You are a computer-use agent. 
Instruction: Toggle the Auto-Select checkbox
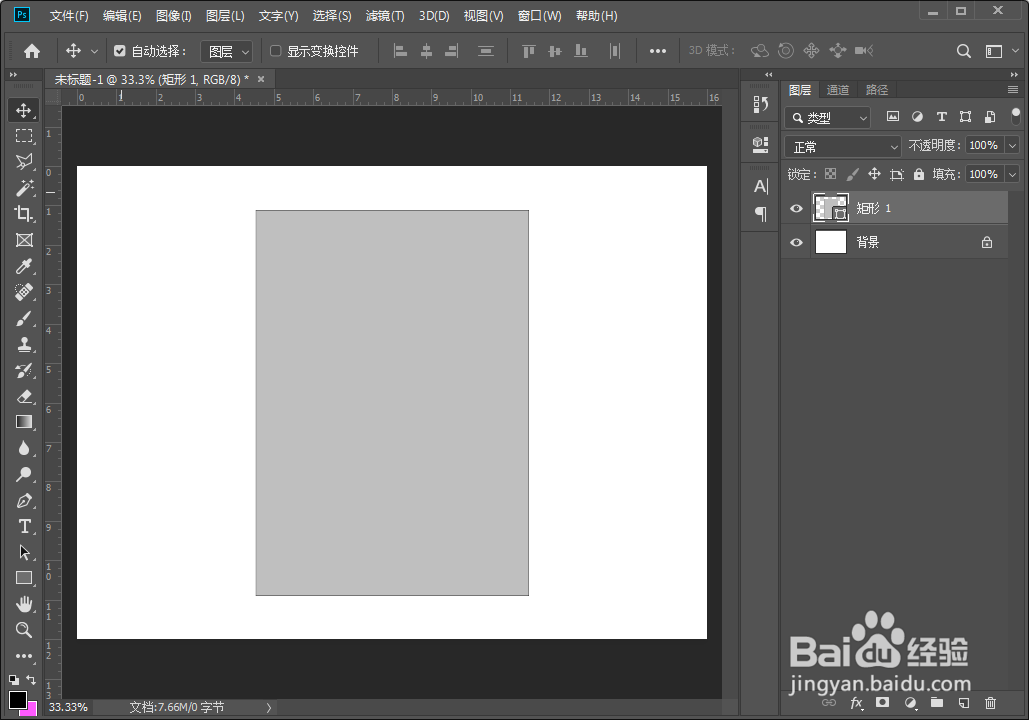click(x=119, y=51)
